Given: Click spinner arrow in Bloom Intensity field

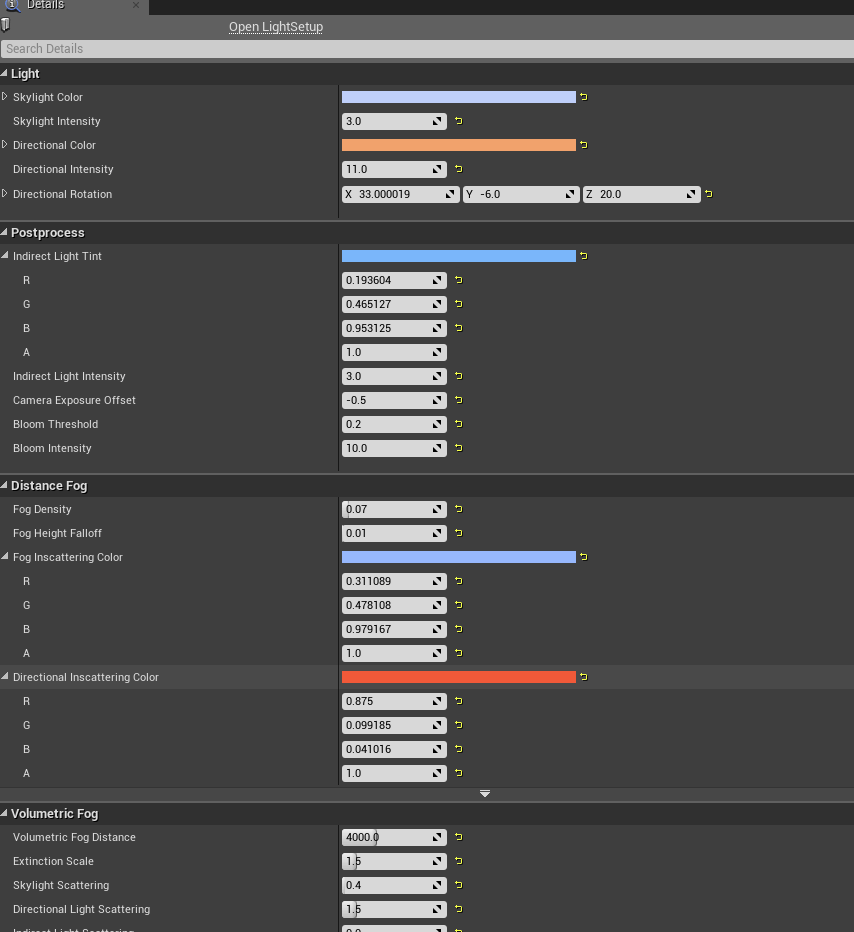Looking at the screenshot, I should [x=437, y=448].
